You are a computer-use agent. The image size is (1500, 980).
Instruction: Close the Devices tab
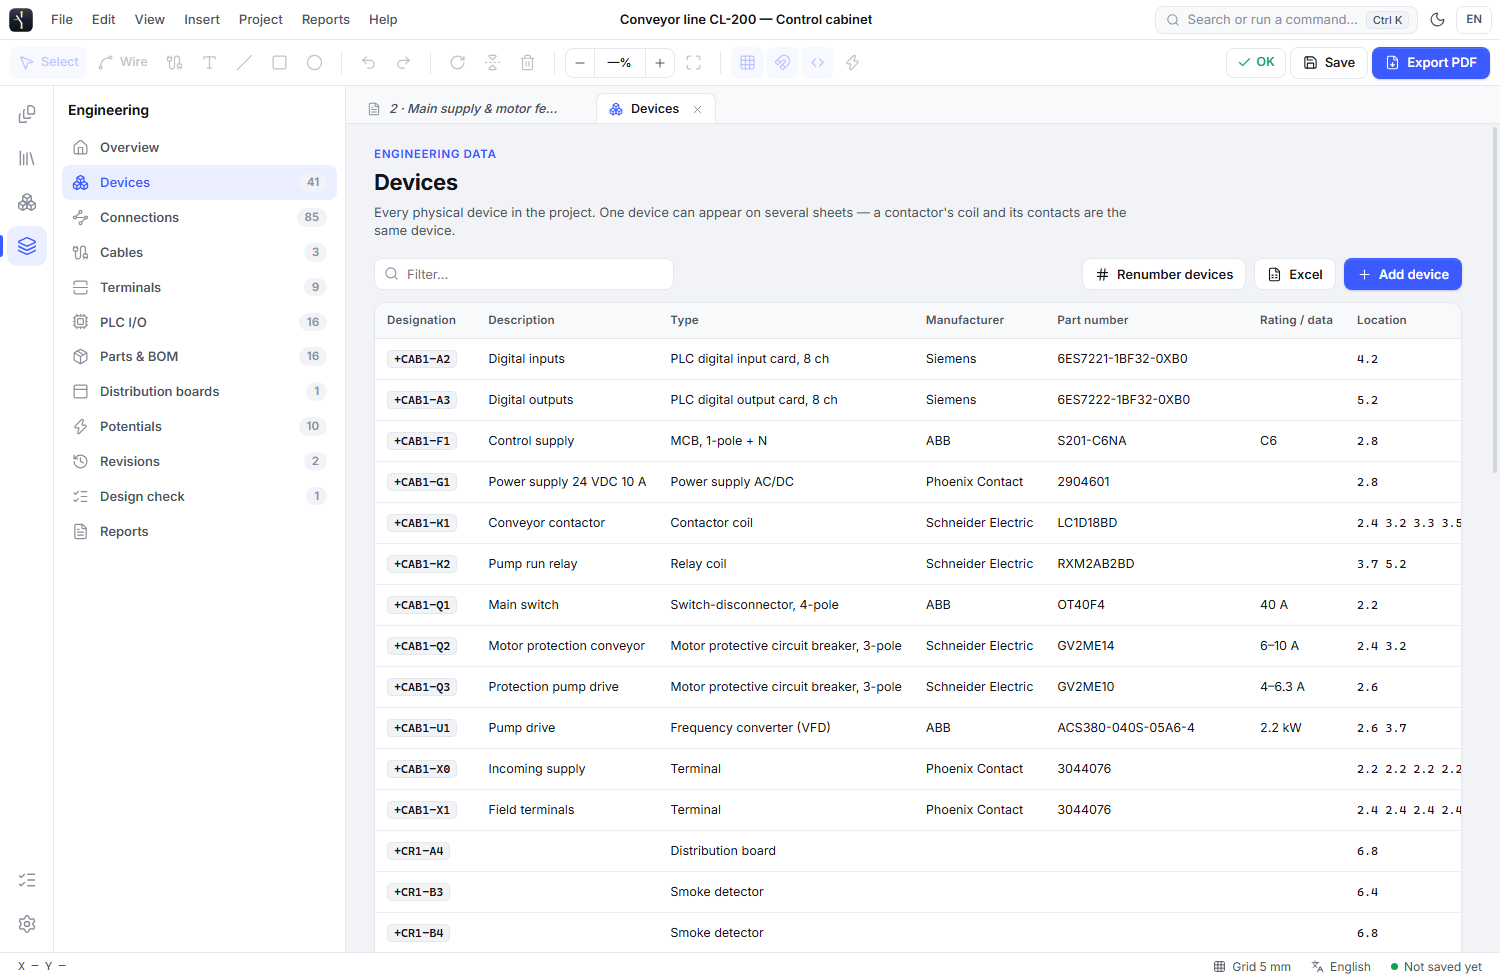pos(698,109)
